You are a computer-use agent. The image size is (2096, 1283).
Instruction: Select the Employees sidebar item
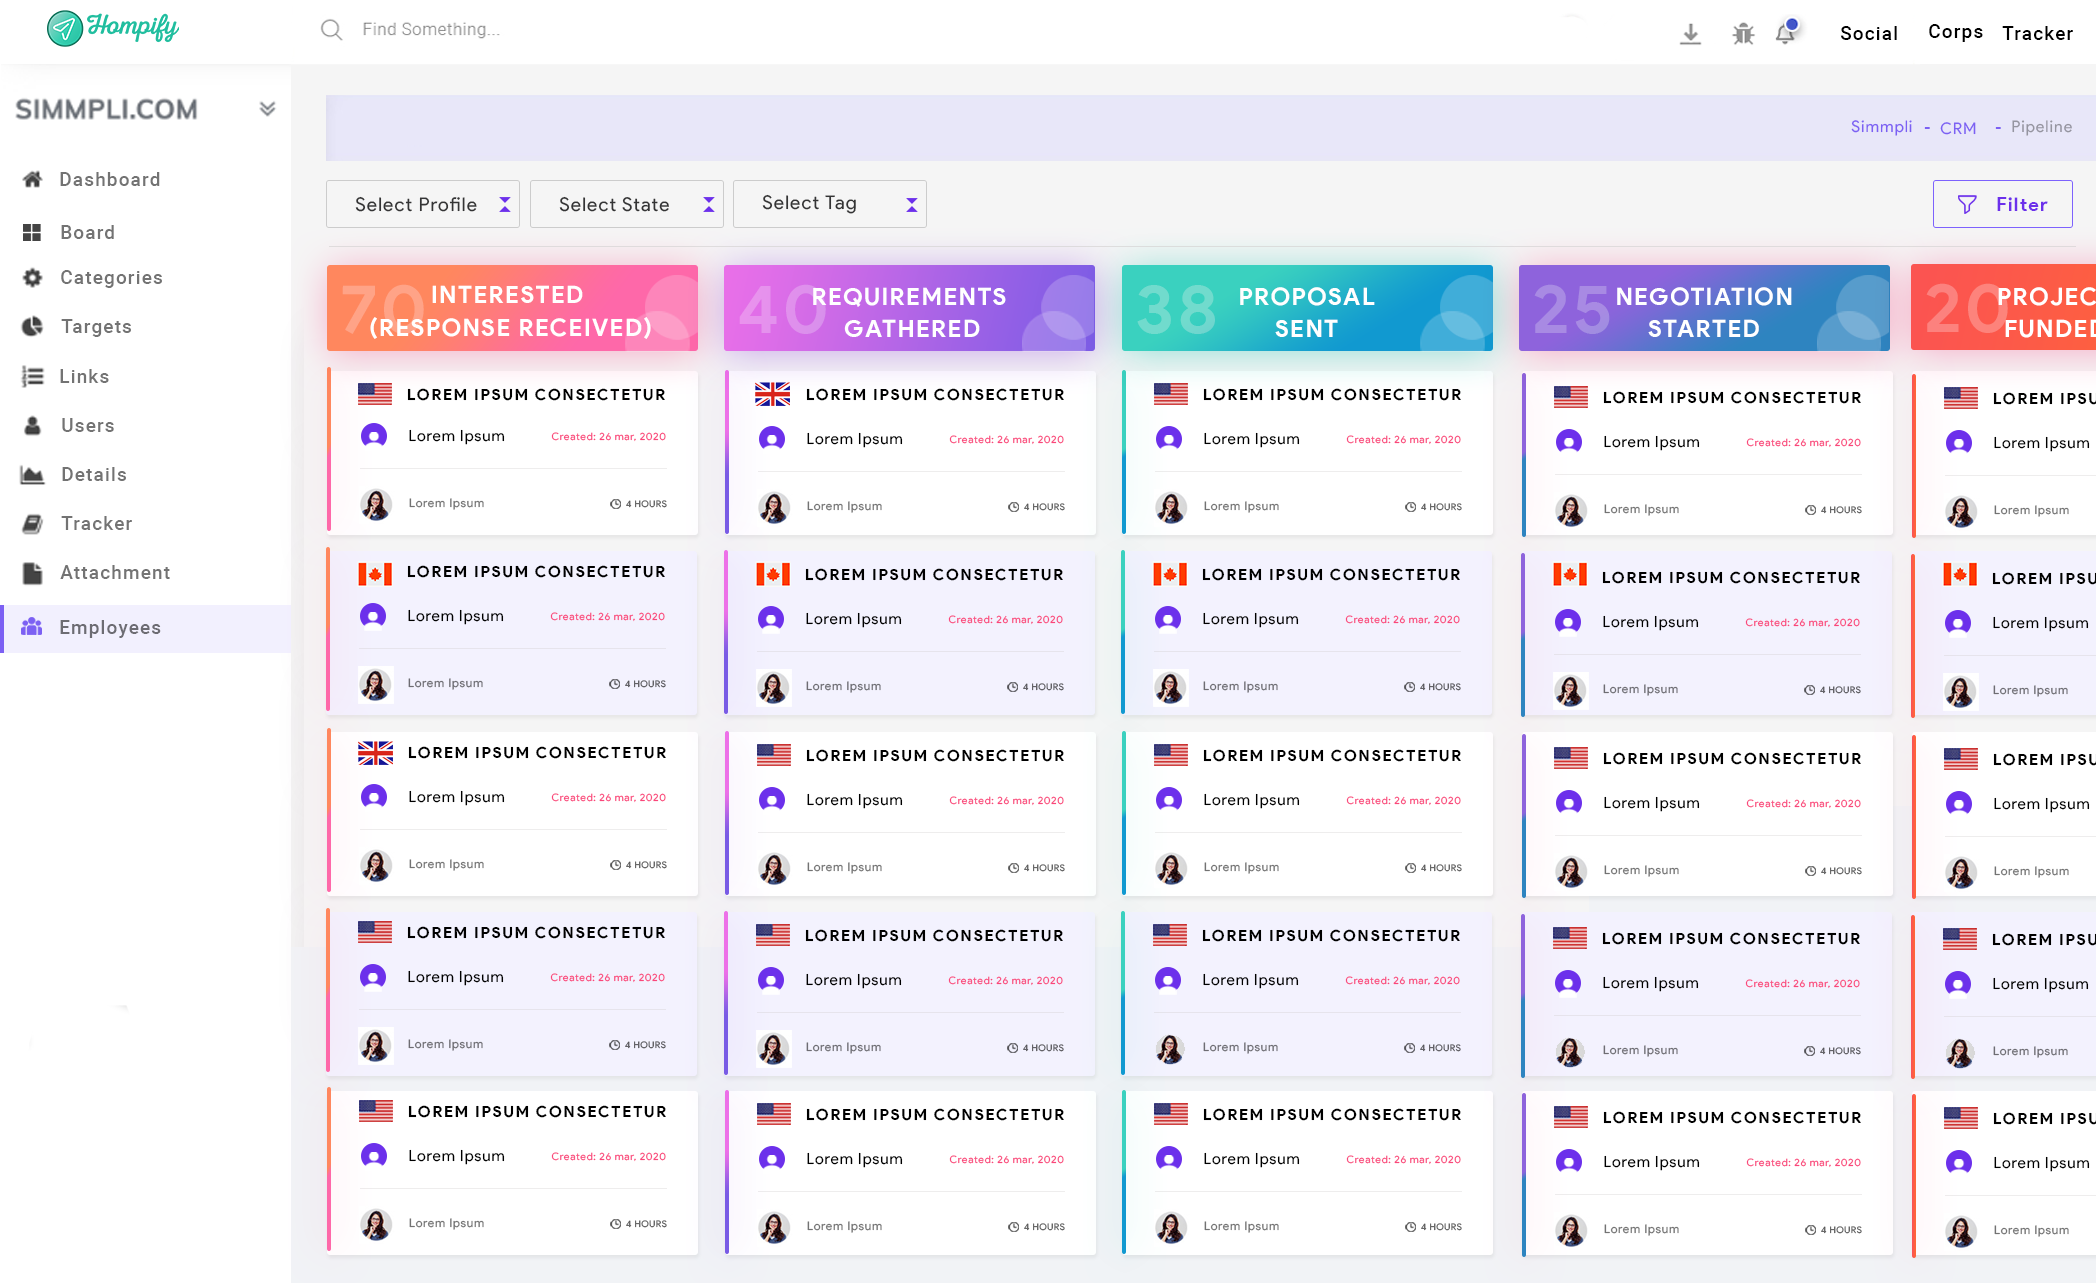click(x=110, y=627)
